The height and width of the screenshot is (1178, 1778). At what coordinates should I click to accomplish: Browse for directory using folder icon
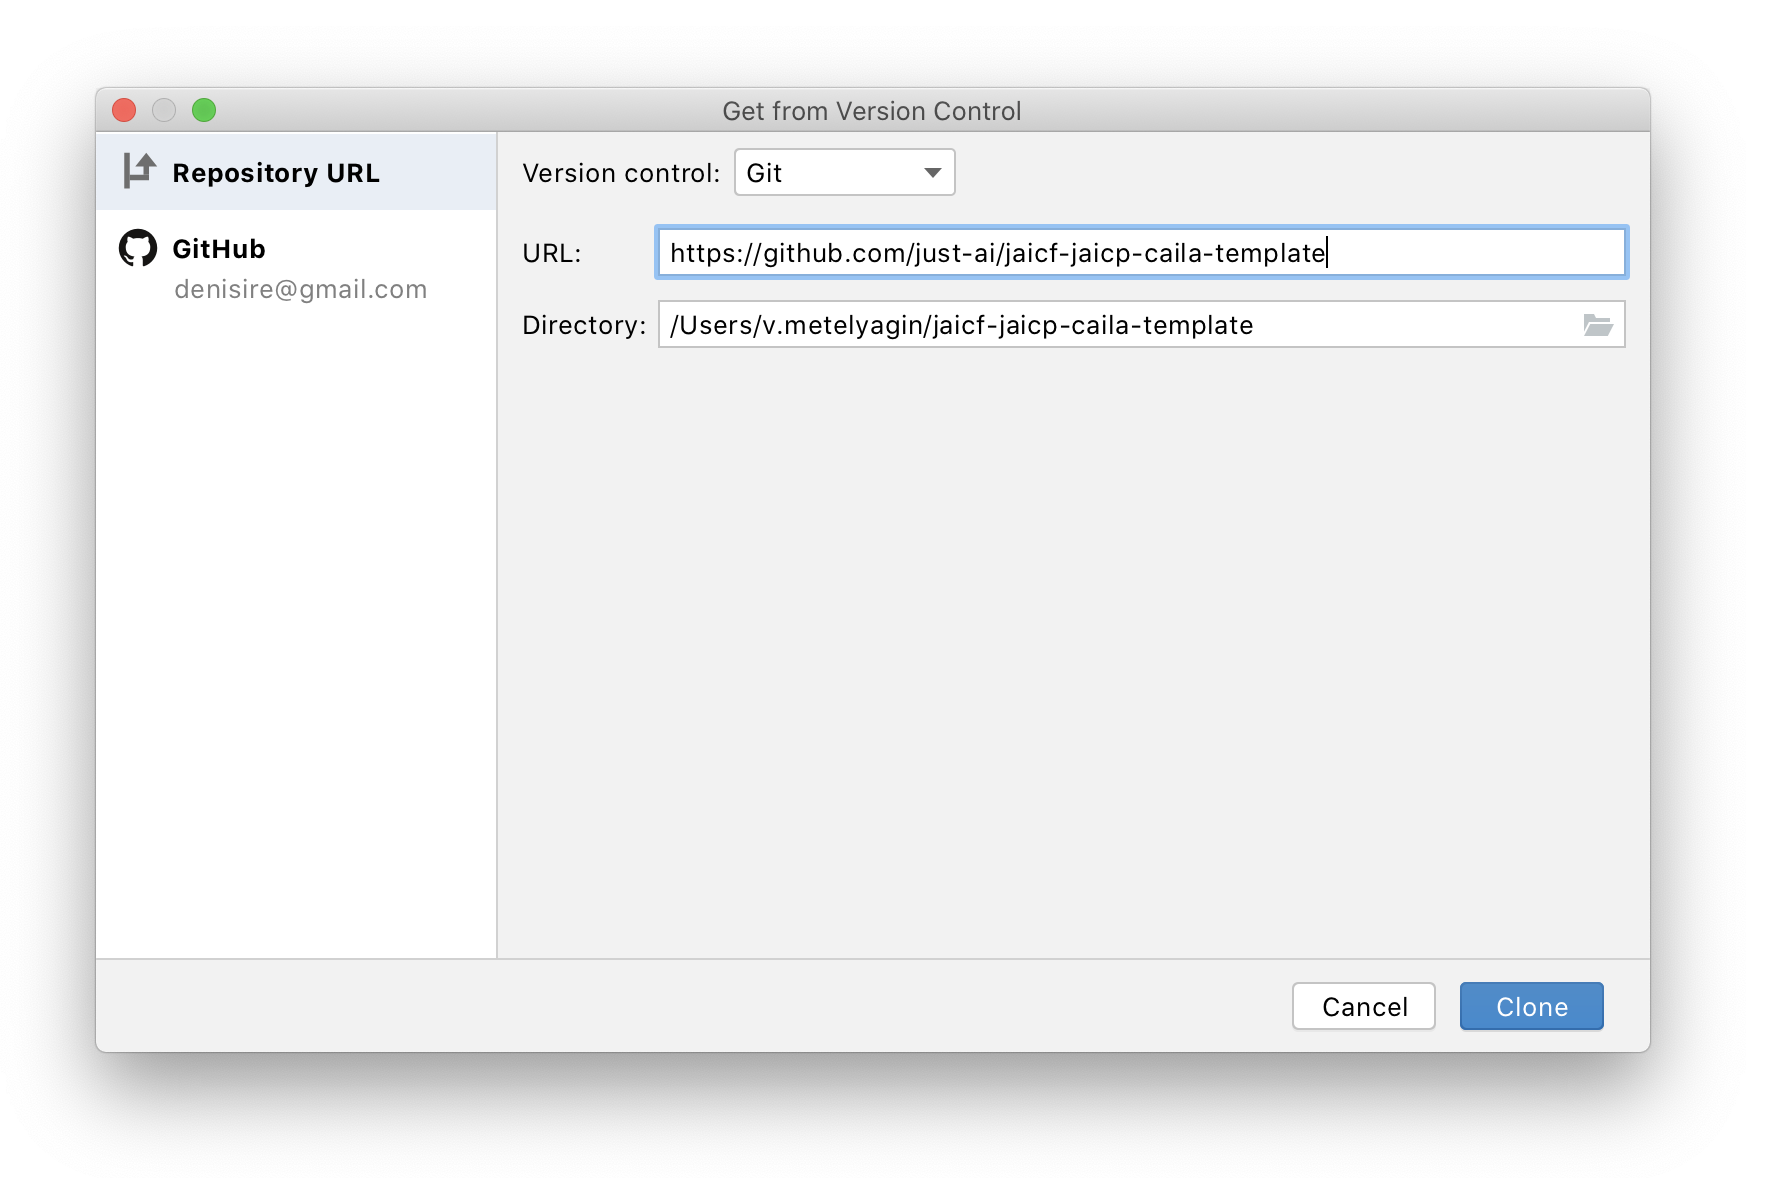click(x=1597, y=325)
